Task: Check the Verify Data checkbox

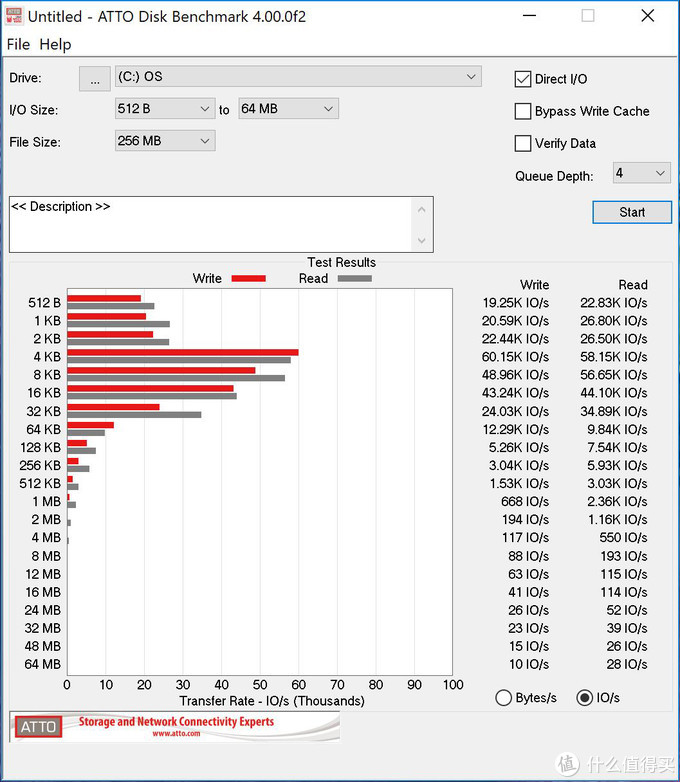Action: click(523, 143)
